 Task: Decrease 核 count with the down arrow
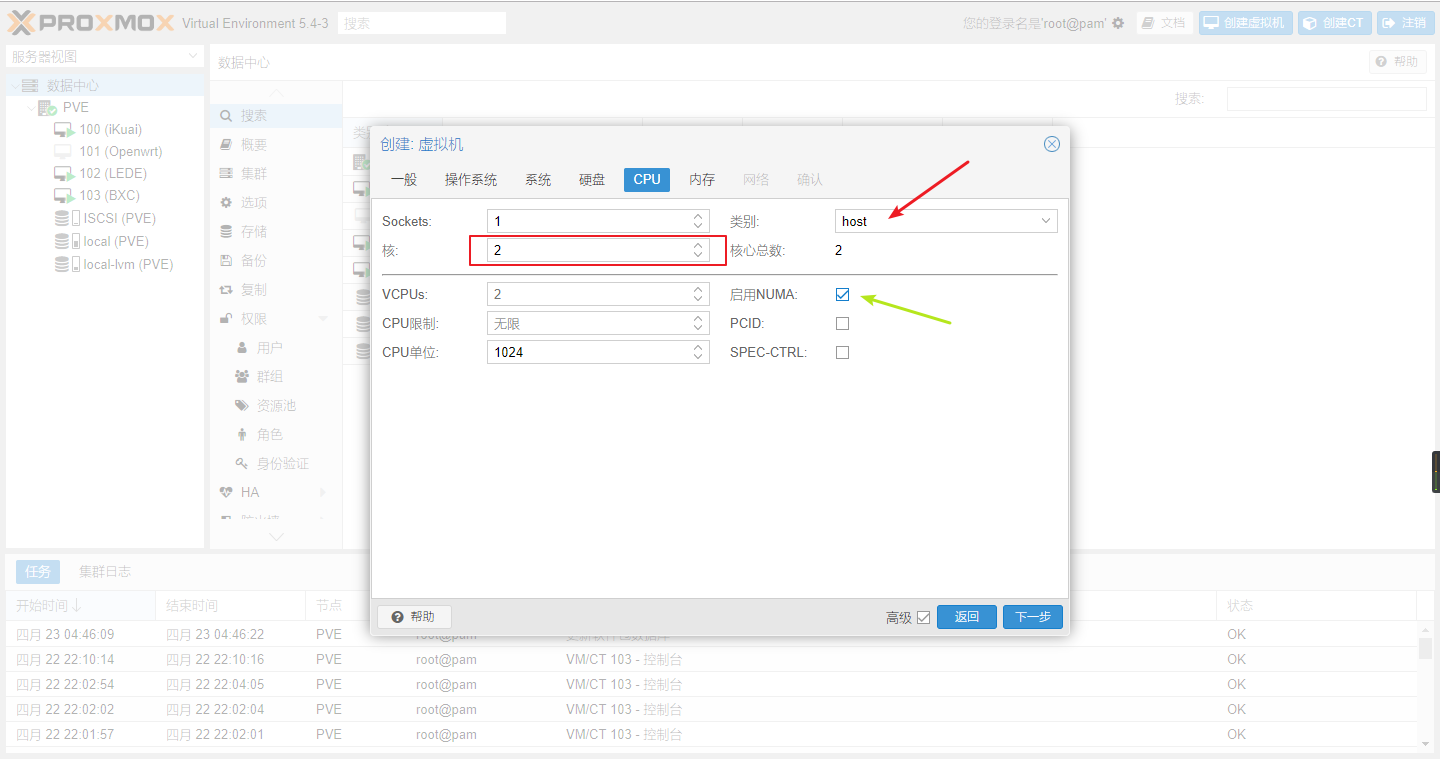[x=698, y=255]
